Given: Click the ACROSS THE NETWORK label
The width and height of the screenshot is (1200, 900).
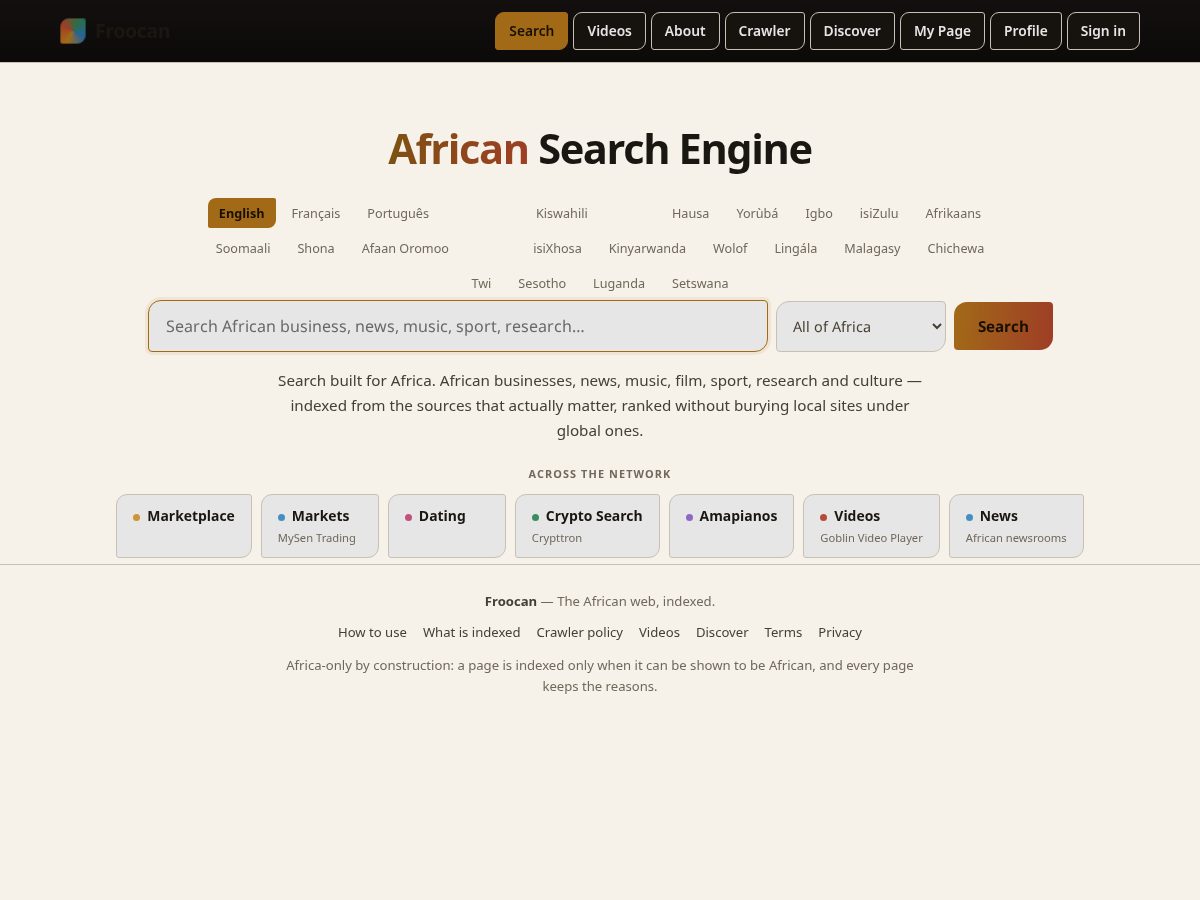Looking at the screenshot, I should click(600, 474).
